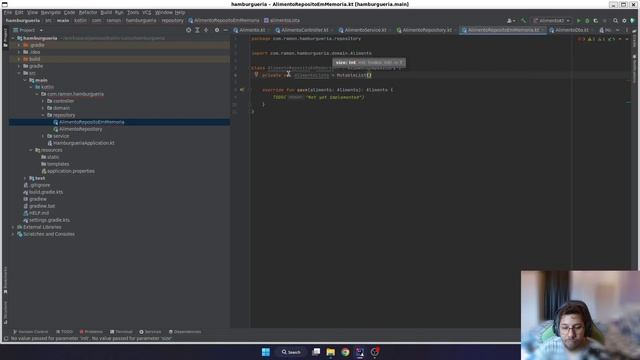Open Problems tool window

coord(91,332)
